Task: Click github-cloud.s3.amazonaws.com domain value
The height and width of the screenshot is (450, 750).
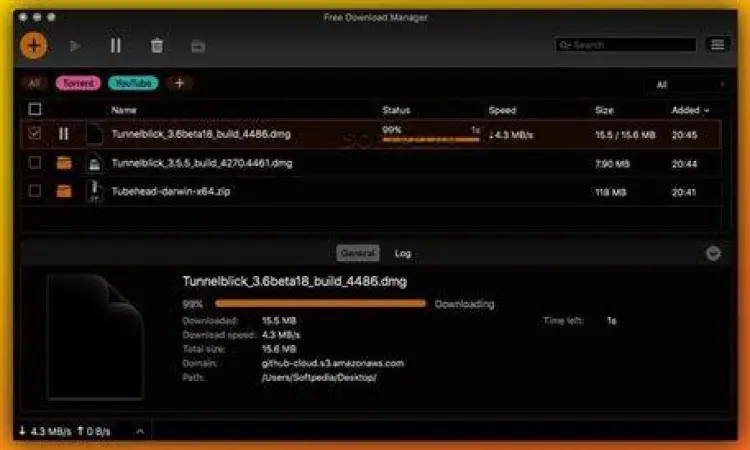Action: 332,363
